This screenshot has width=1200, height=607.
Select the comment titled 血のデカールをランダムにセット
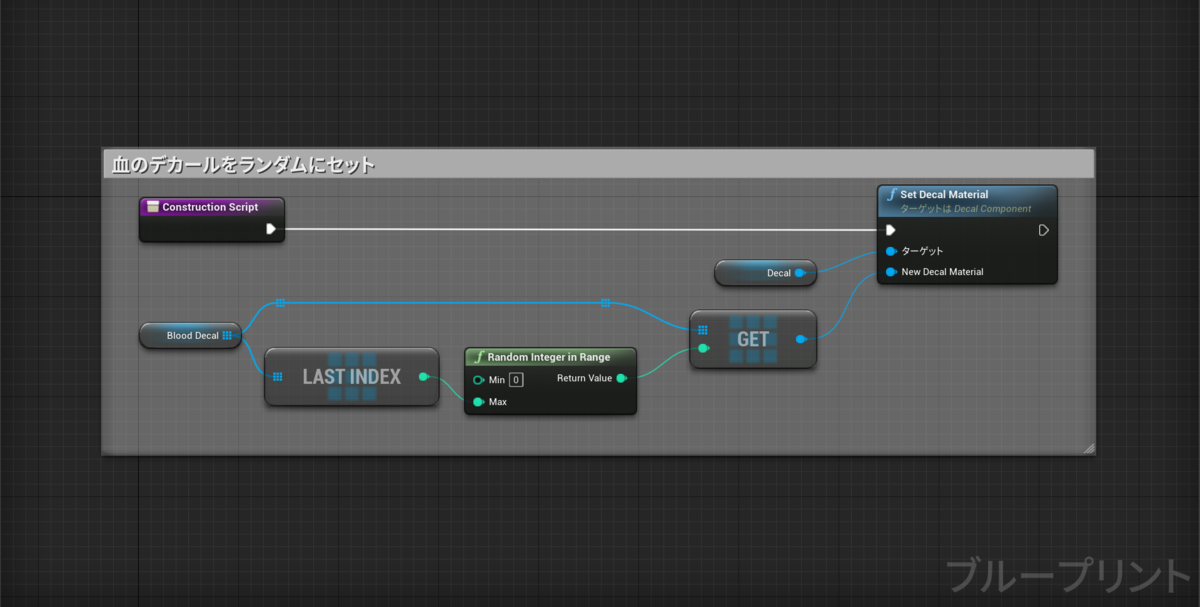[x=598, y=164]
